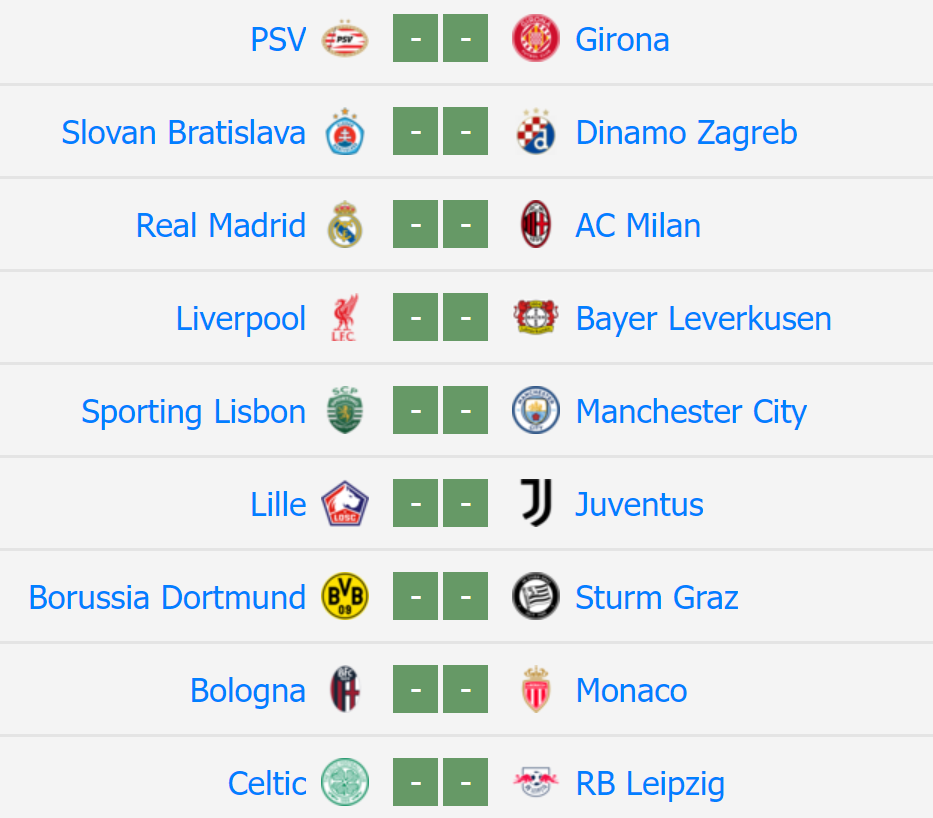The image size is (933, 818).
Task: Click Real Madrid match away score box
Action: pyautogui.click(x=465, y=226)
